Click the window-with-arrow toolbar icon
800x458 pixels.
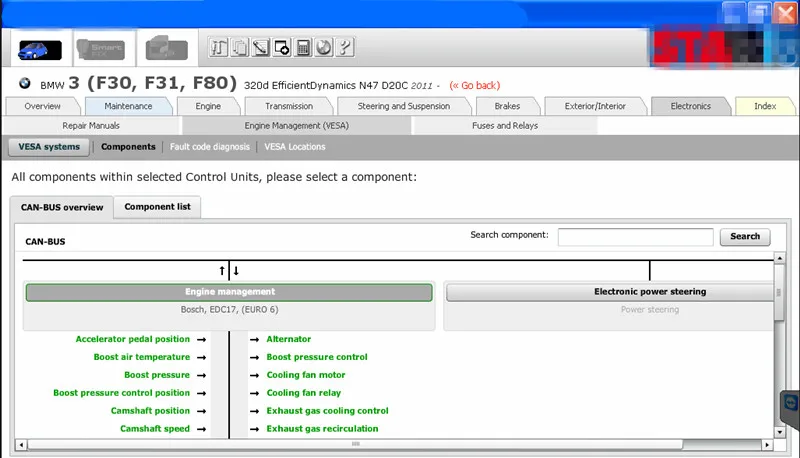point(282,47)
